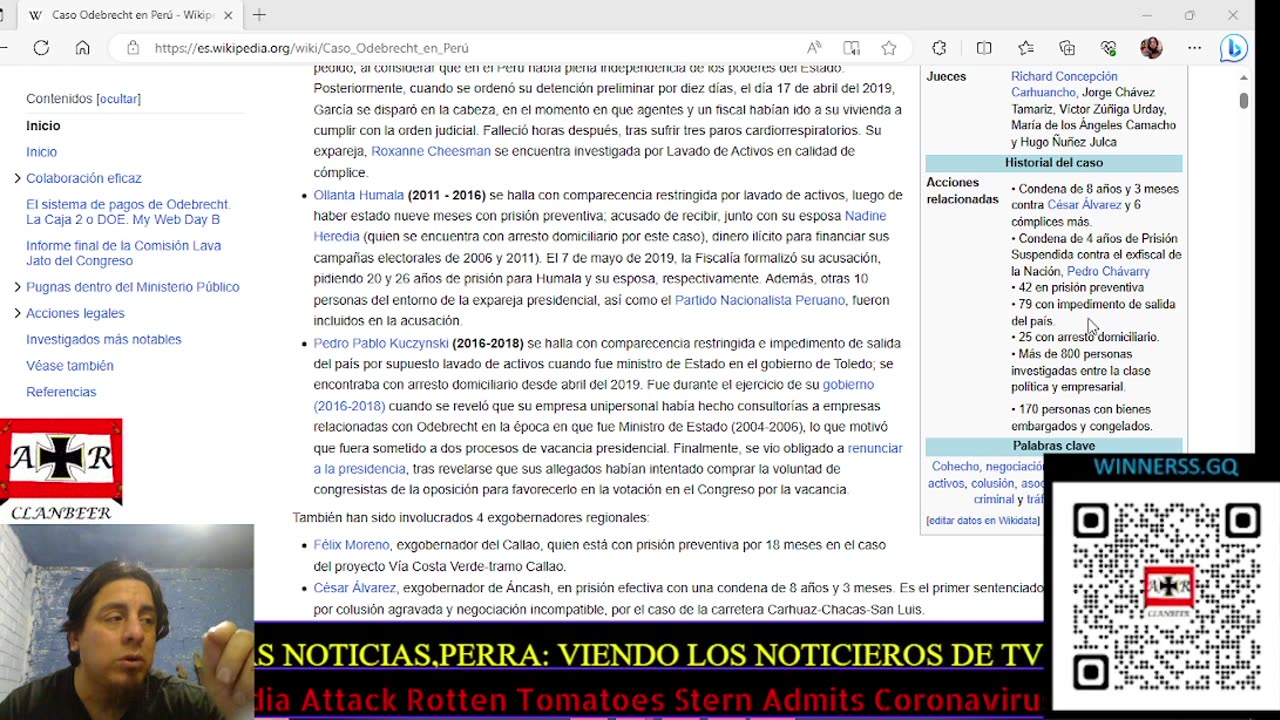Click editar datos en Wikidata
1280x720 pixels.
point(983,520)
